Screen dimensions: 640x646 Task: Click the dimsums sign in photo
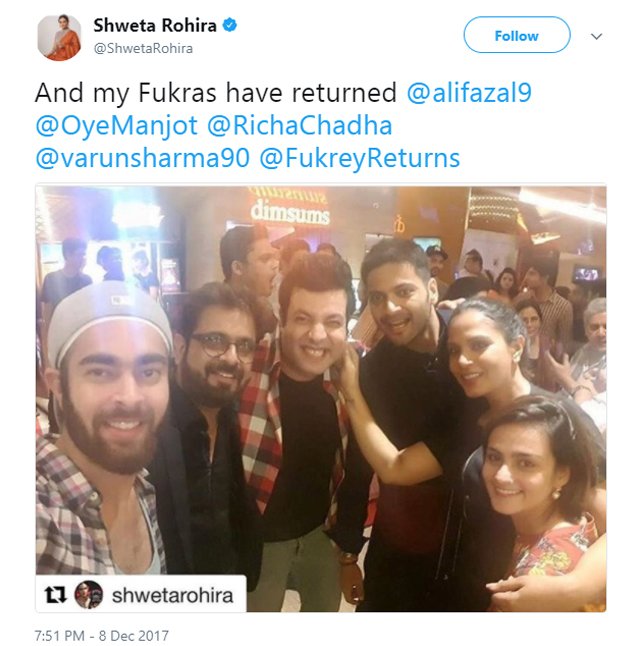coord(290,213)
